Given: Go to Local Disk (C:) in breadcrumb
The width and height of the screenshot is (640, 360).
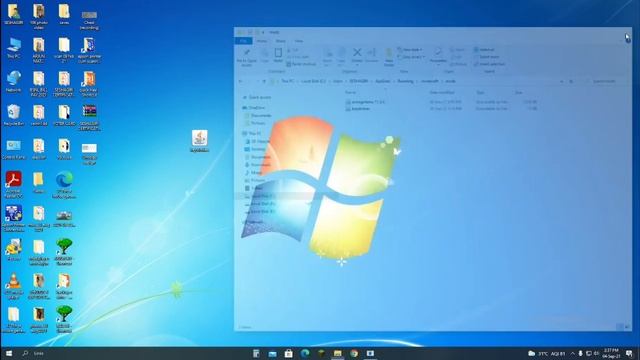Looking at the screenshot, I should click(313, 81).
